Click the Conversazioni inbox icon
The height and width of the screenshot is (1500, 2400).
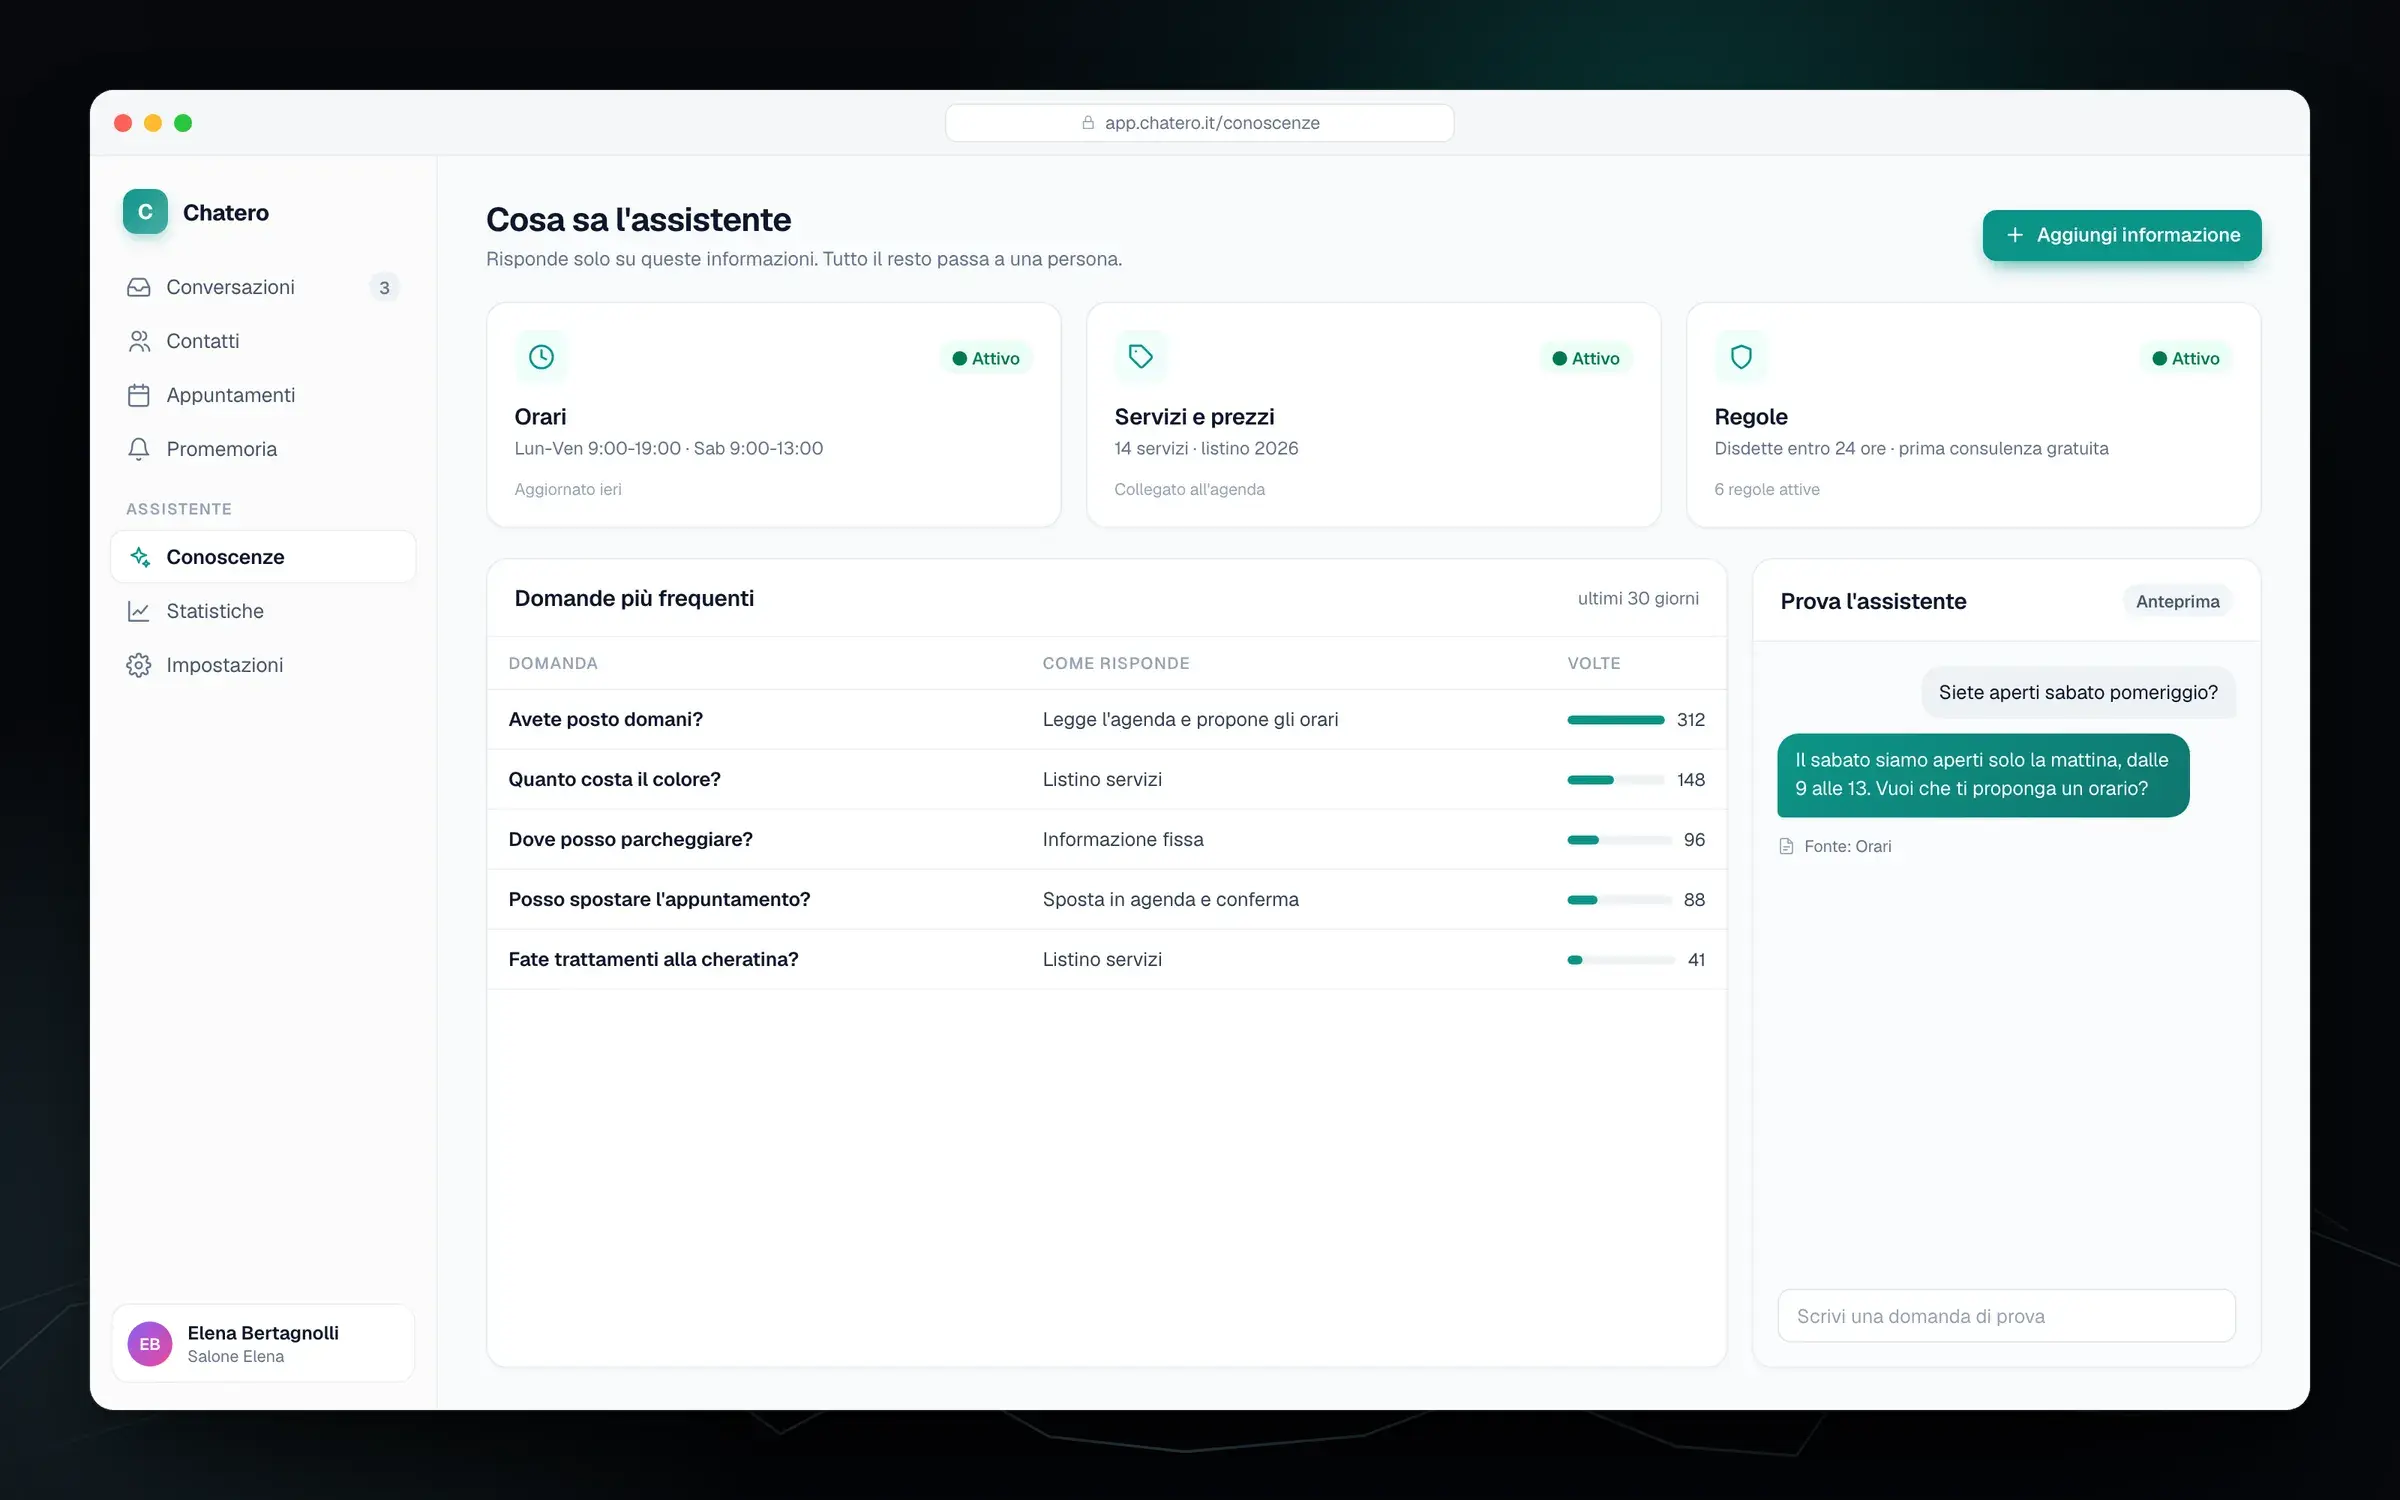(139, 287)
